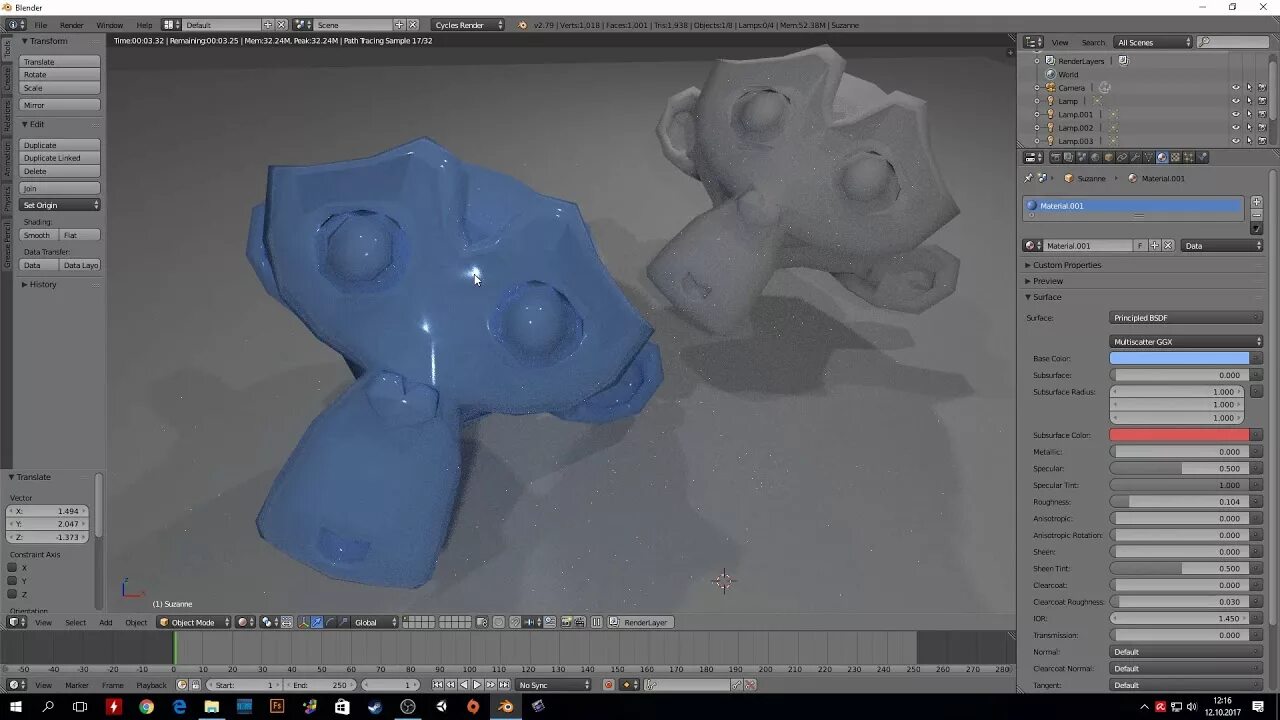Jump to the last frame

click(504, 685)
